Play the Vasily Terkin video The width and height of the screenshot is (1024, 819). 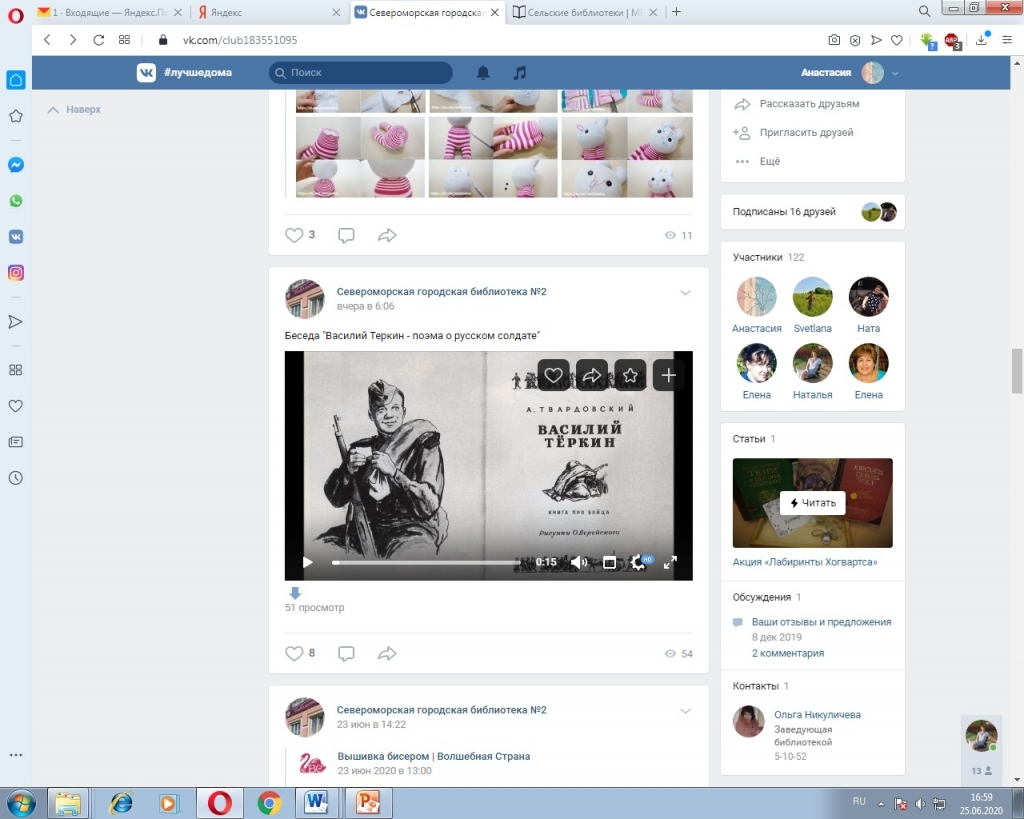[x=307, y=562]
